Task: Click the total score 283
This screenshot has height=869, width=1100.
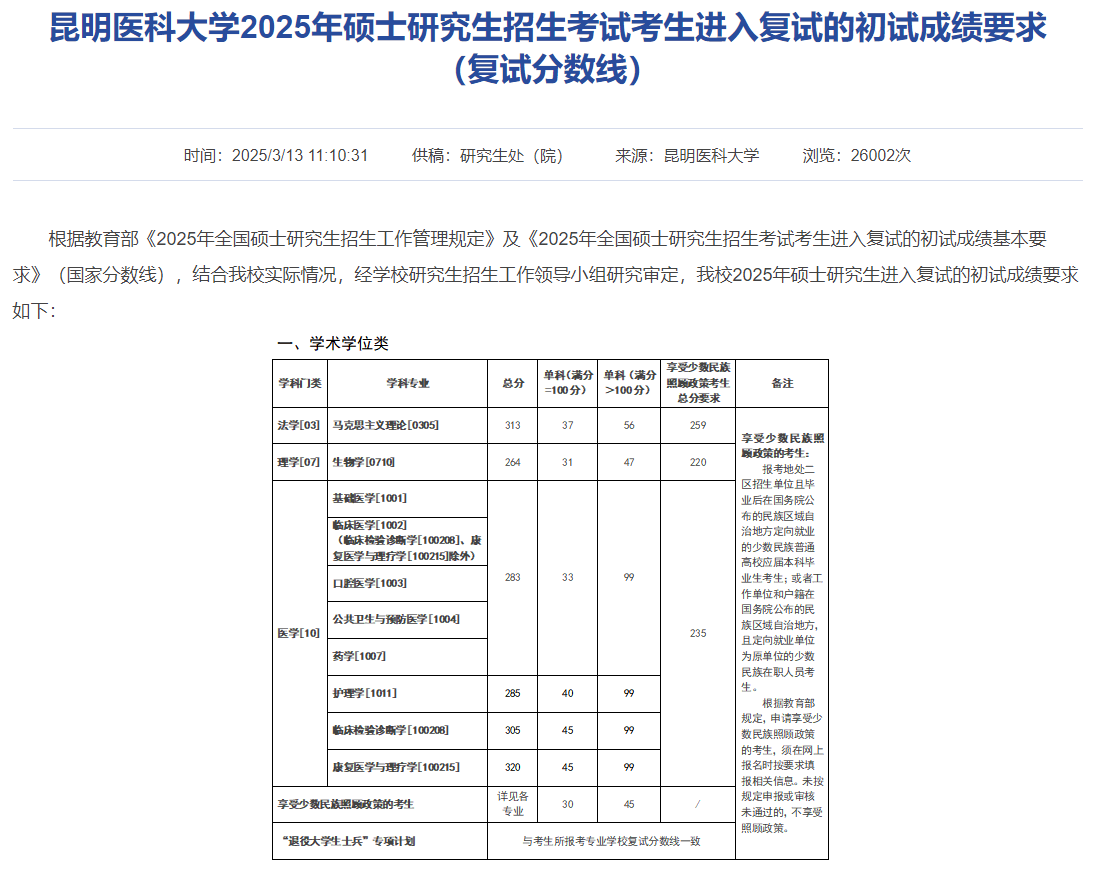Action: 513,577
